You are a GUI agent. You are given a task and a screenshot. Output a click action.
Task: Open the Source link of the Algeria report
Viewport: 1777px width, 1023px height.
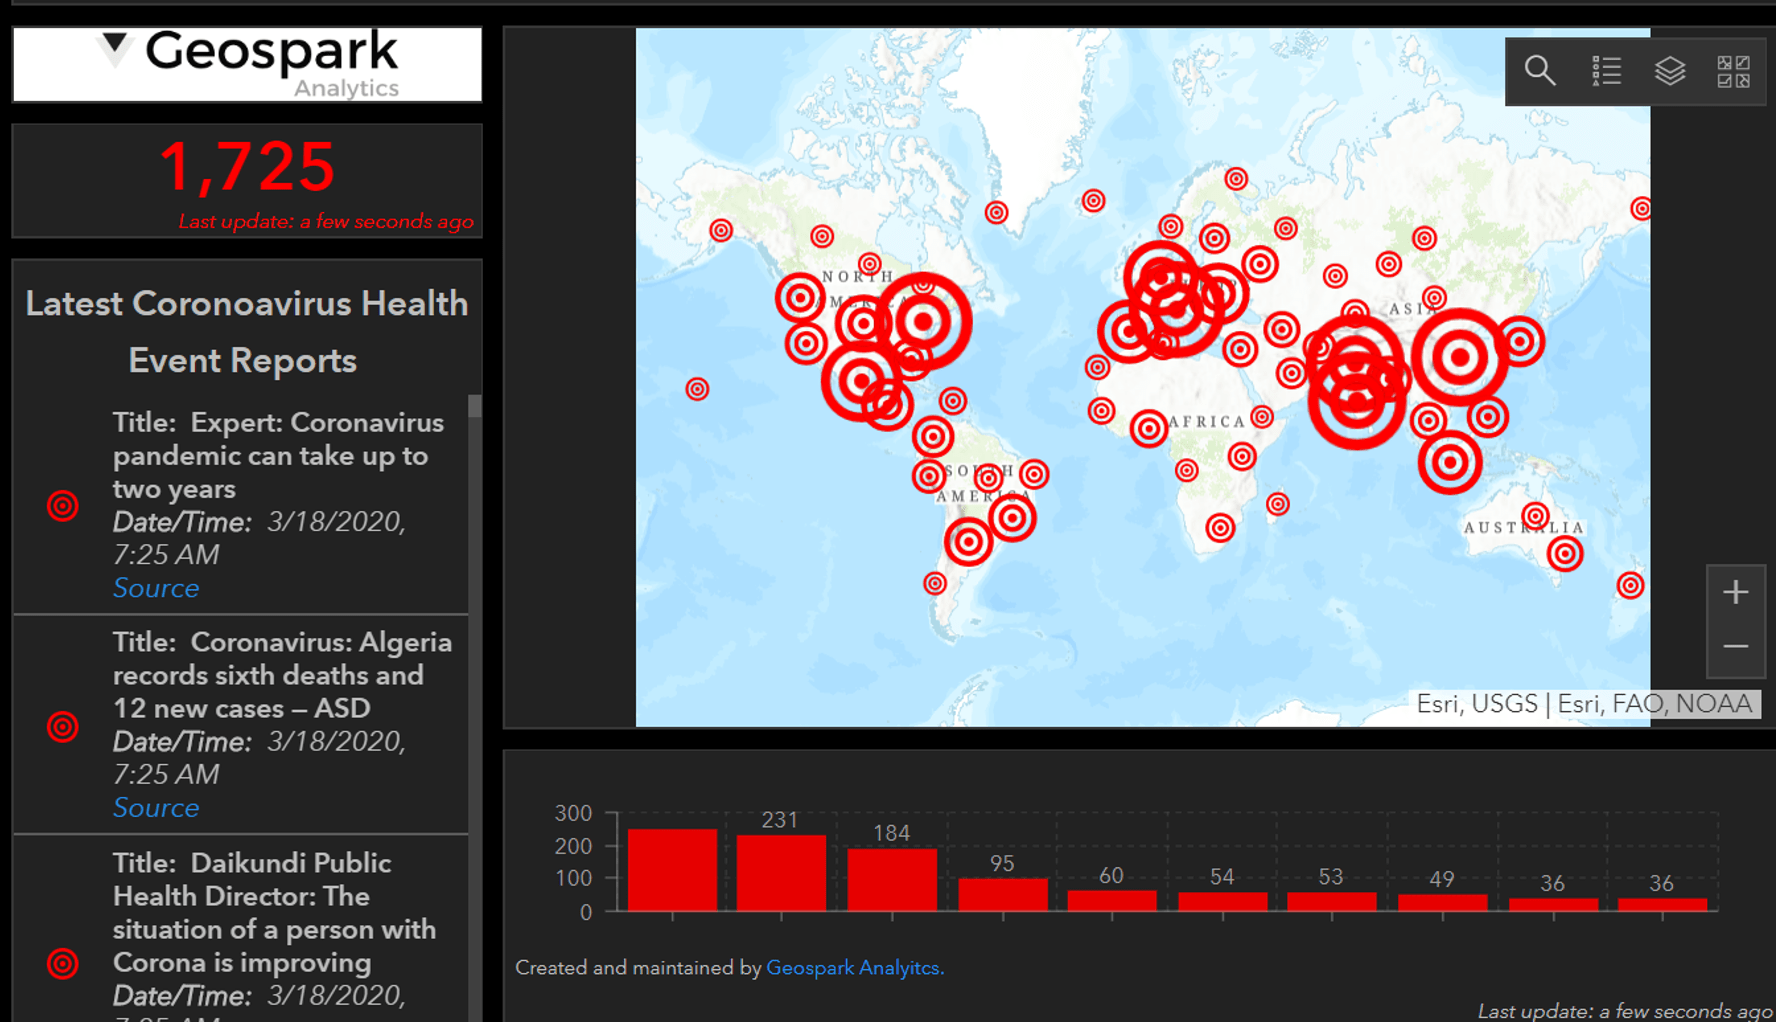point(156,807)
